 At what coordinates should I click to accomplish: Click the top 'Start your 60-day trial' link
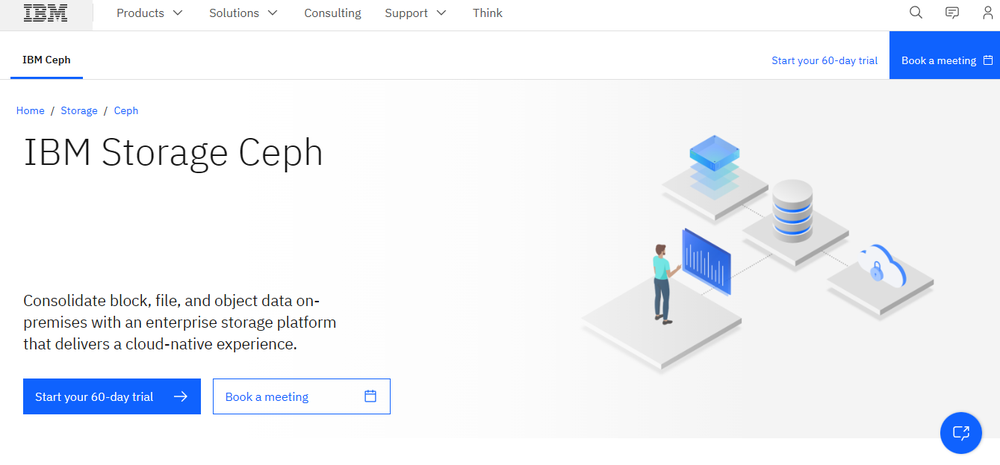pyautogui.click(x=824, y=61)
